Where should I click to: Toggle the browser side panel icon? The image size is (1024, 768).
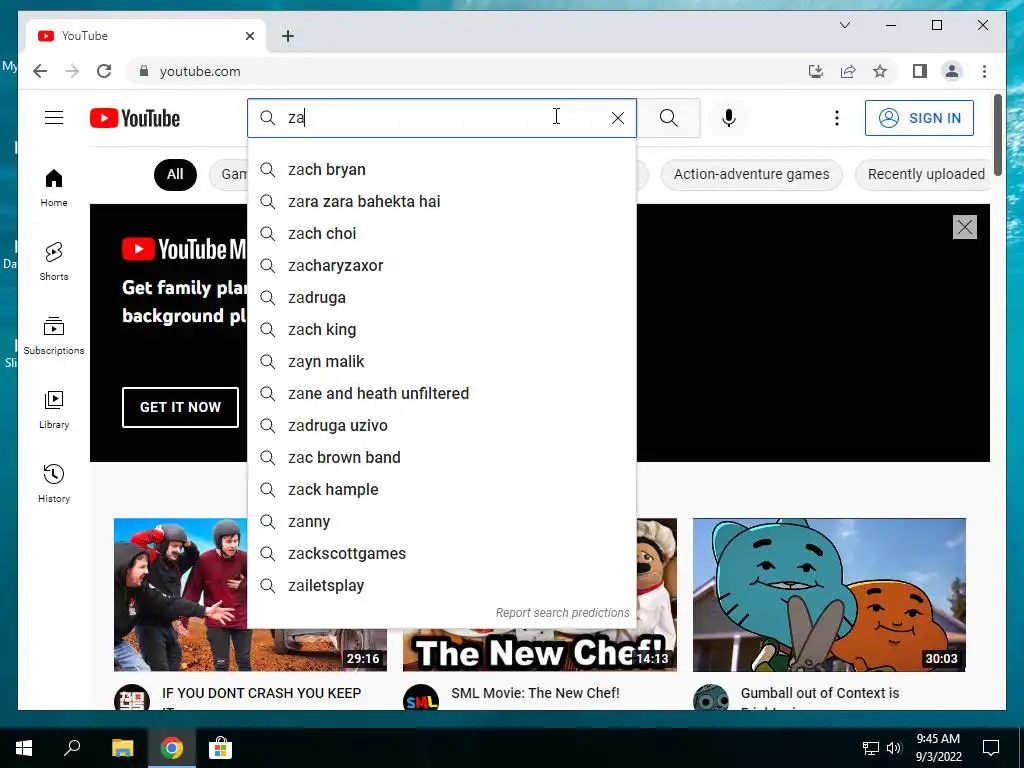[920, 71]
